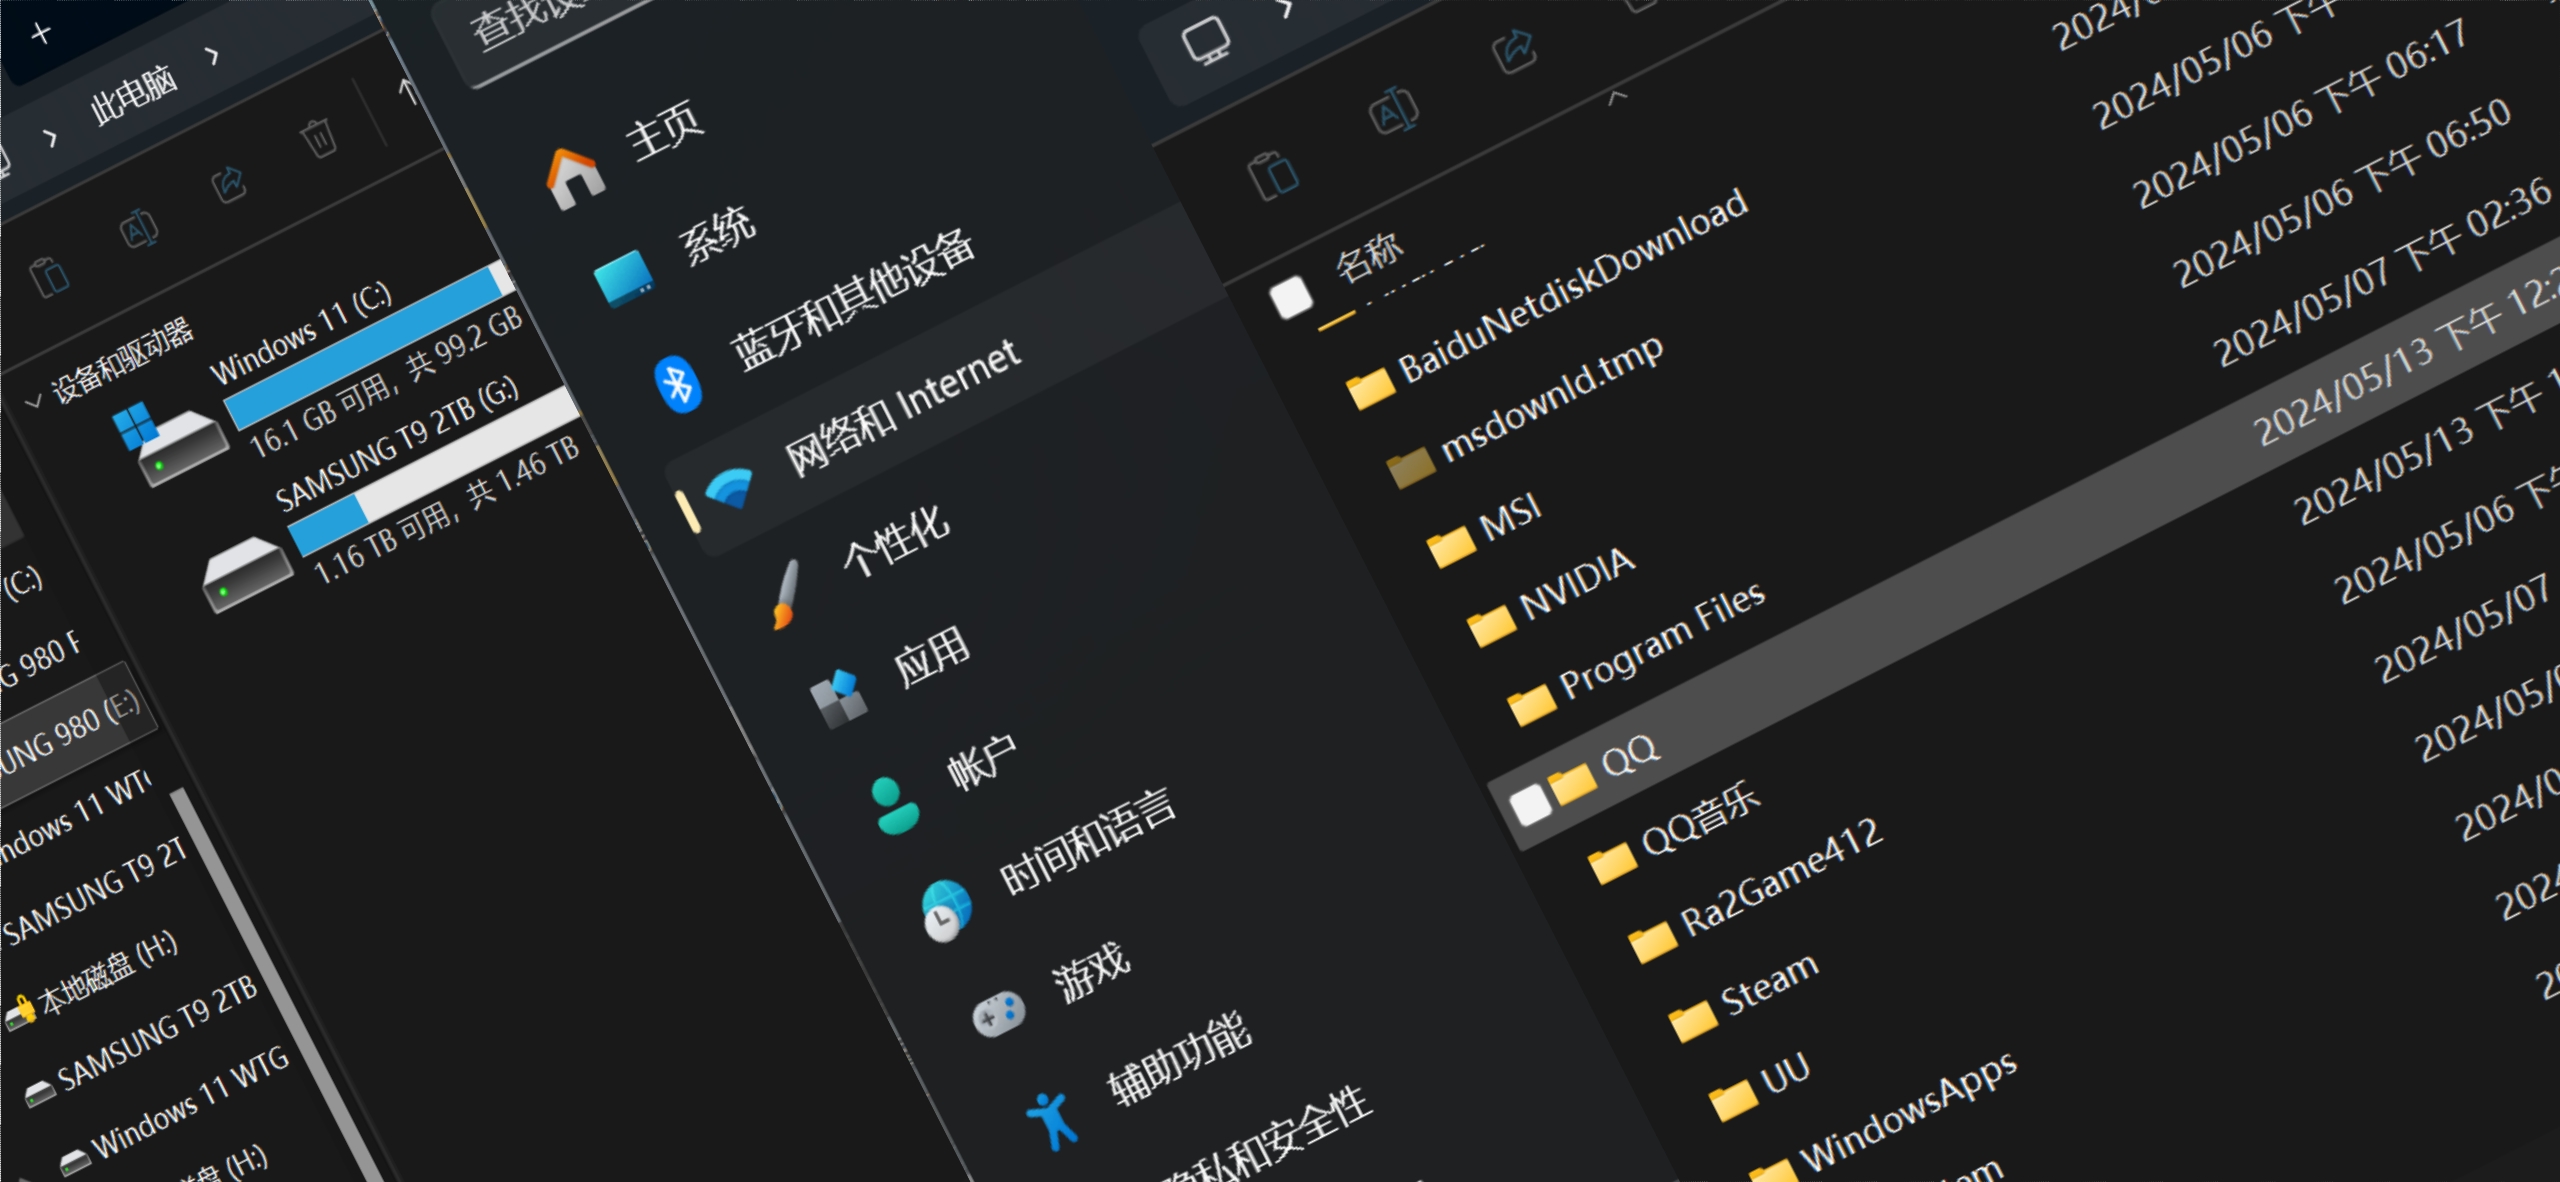The image size is (2560, 1182).
Task: Open 帐户 in the Settings sidebar
Action: point(981,762)
